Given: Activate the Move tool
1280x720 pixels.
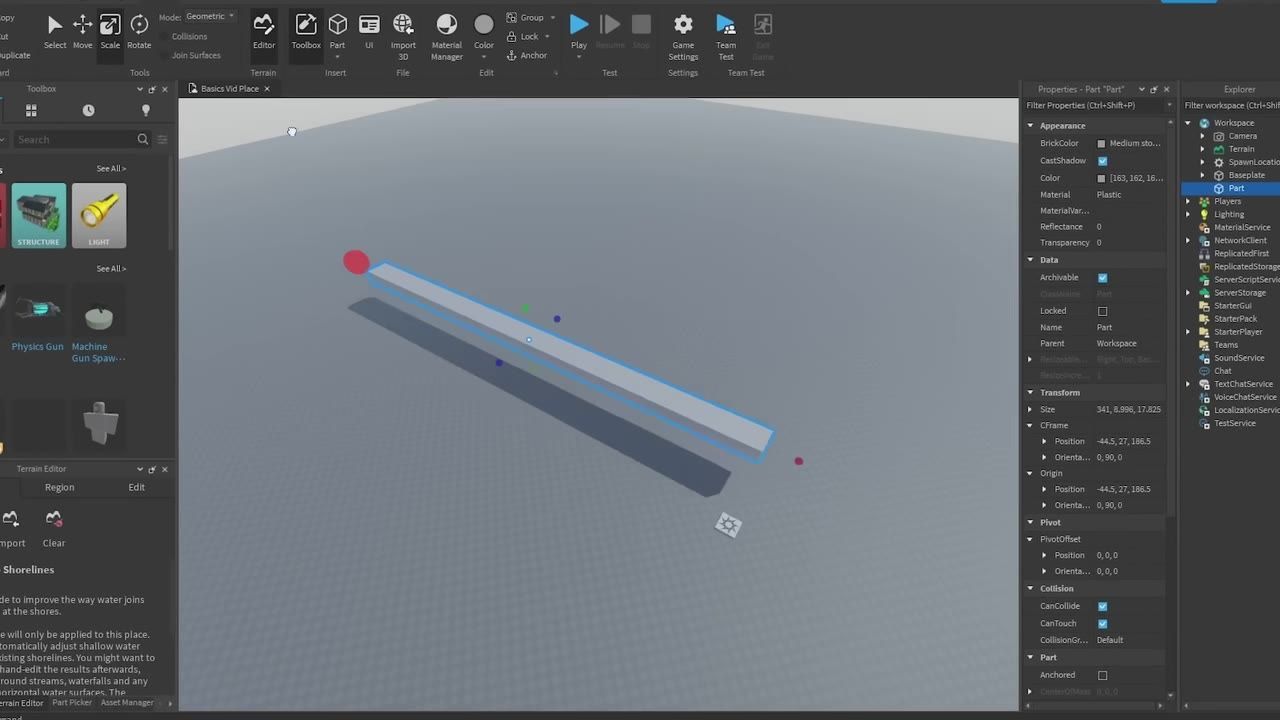Looking at the screenshot, I should [x=82, y=31].
